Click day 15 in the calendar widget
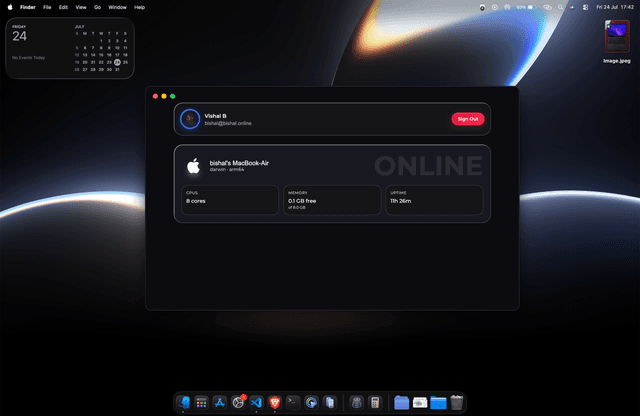The height and width of the screenshot is (416, 640). click(101, 55)
